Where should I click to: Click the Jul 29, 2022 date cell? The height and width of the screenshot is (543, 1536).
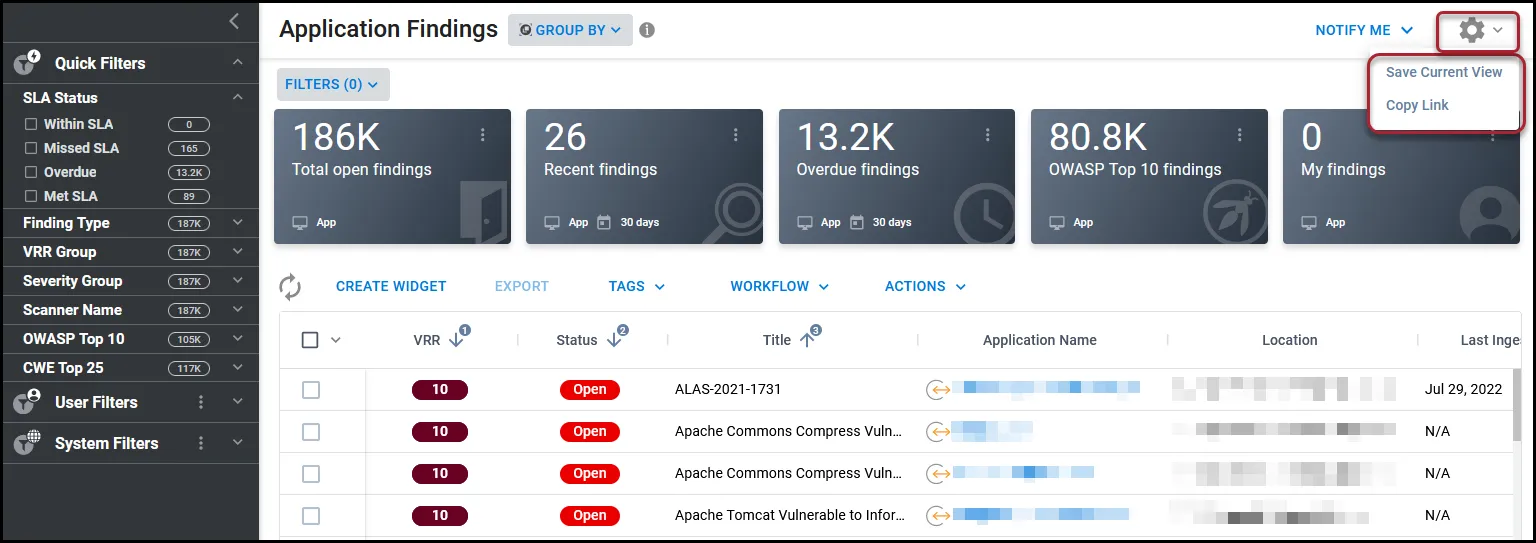click(x=1463, y=390)
